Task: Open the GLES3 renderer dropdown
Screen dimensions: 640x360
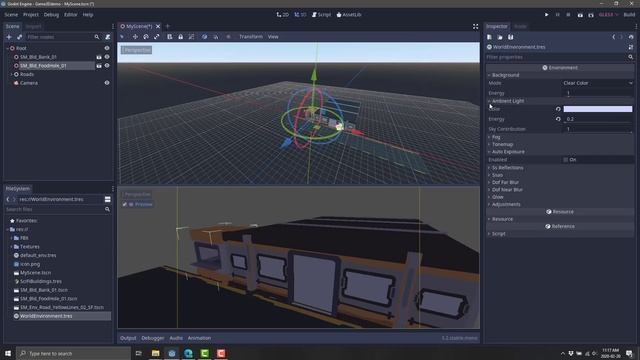Action: tap(608, 15)
